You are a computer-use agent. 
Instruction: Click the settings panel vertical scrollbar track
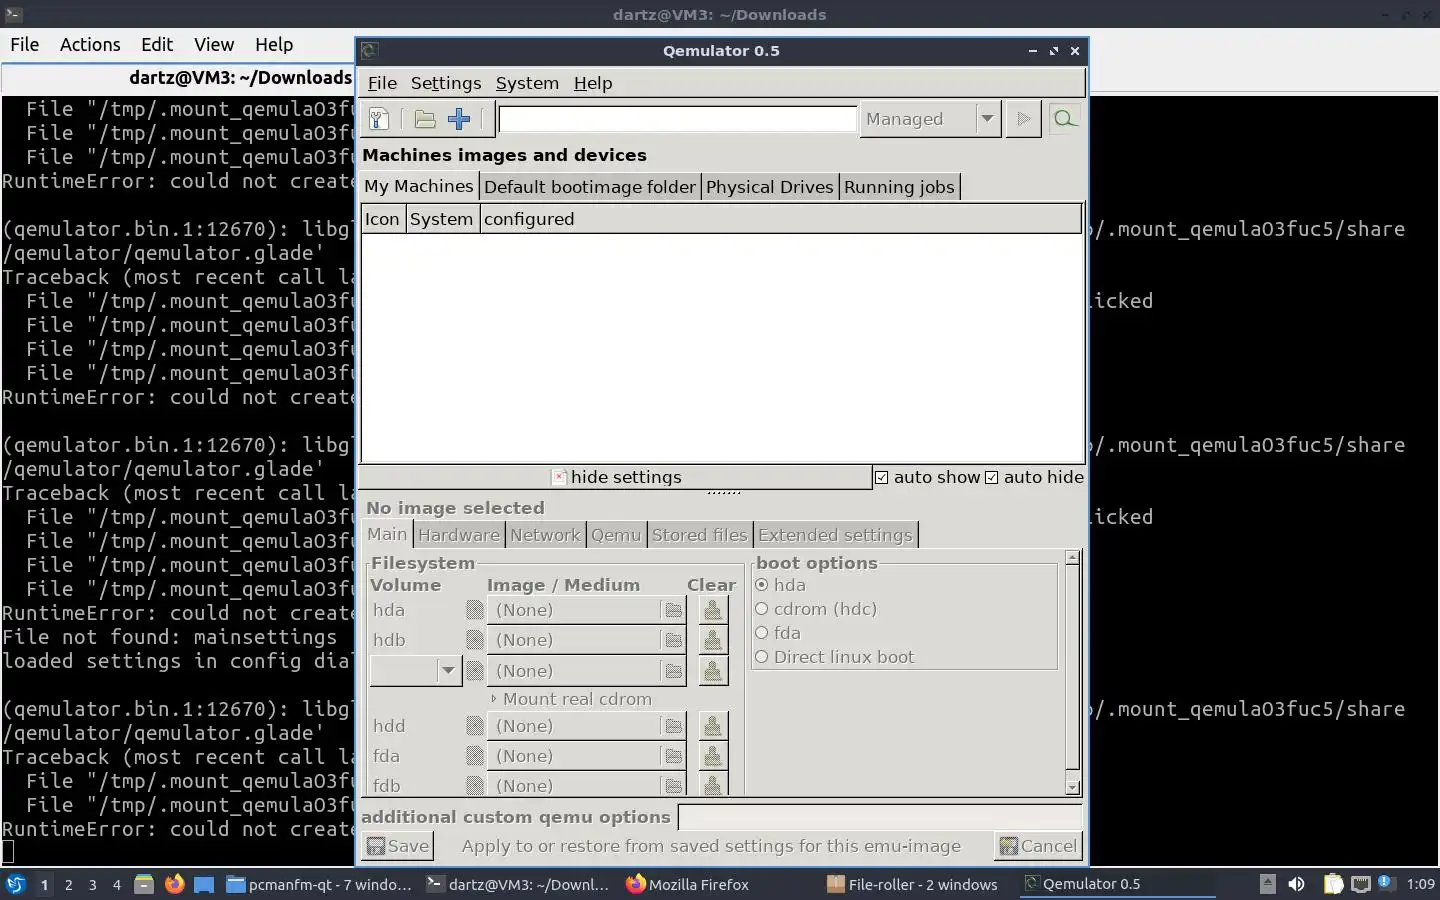click(1072, 672)
